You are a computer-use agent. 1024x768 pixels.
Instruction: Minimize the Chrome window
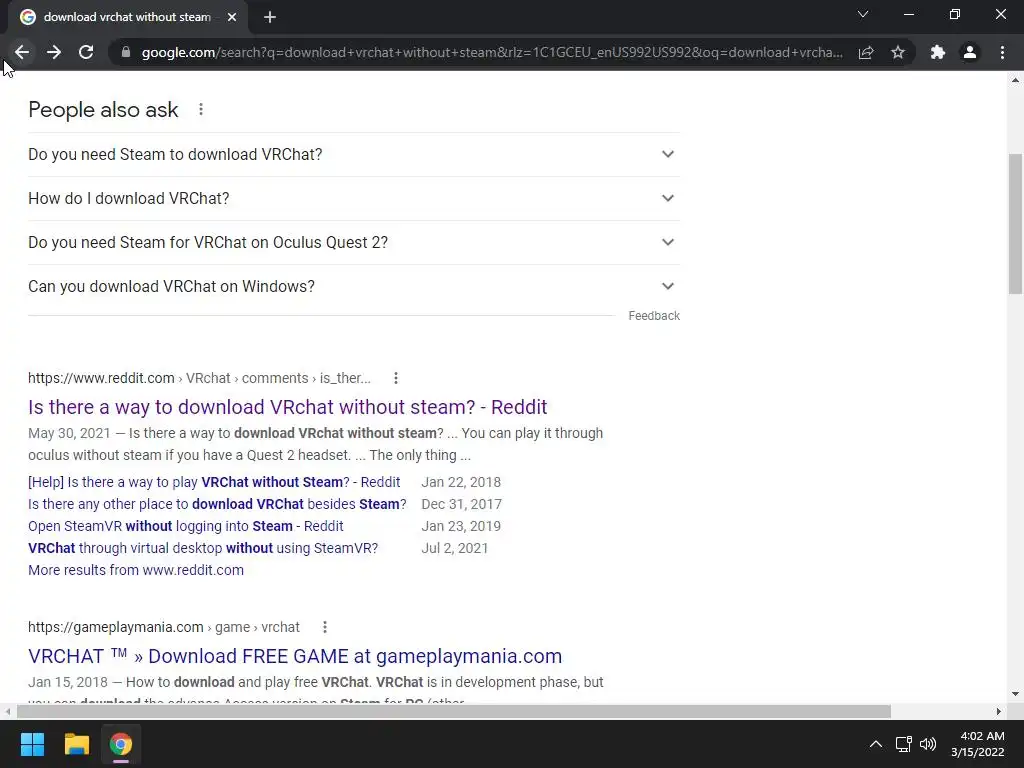click(x=908, y=14)
